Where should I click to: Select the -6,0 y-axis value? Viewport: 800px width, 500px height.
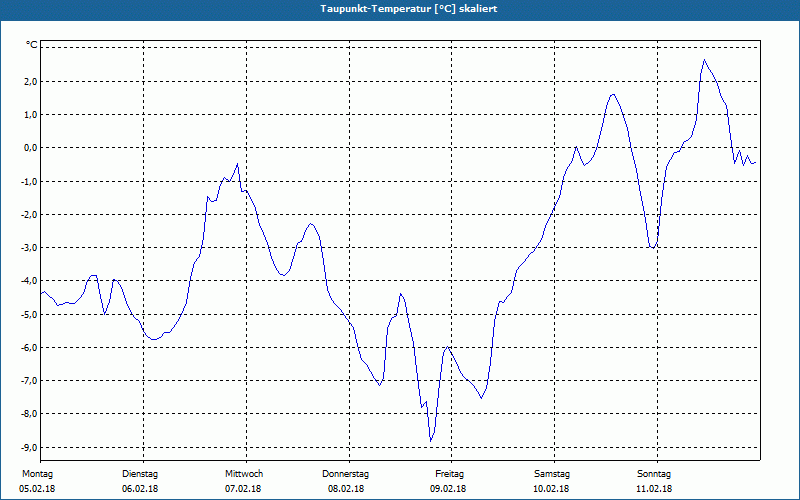pos(27,347)
